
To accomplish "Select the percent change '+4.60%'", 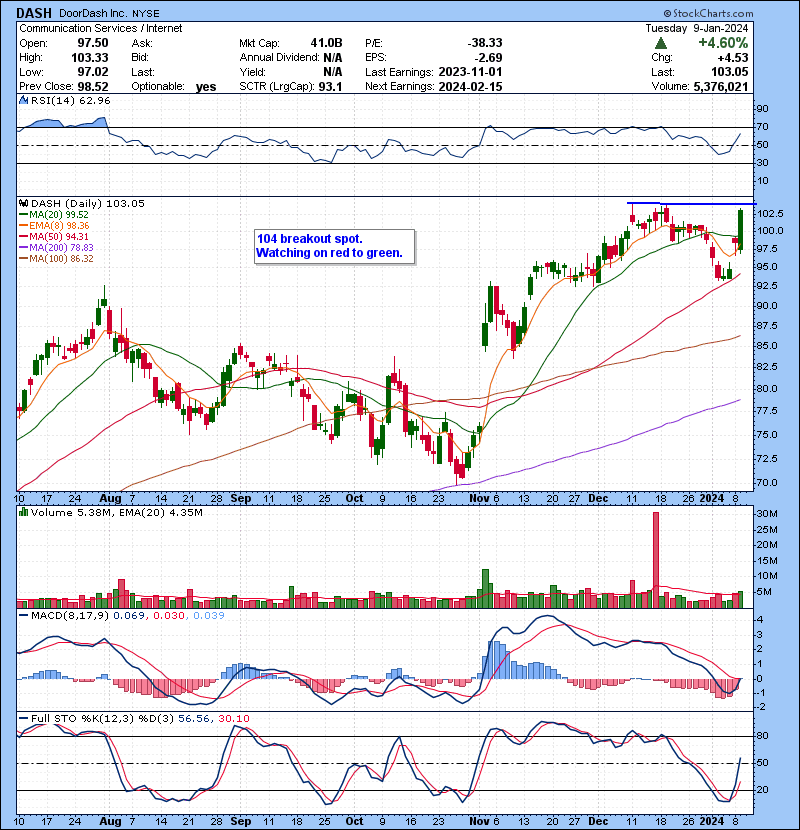I will point(723,43).
